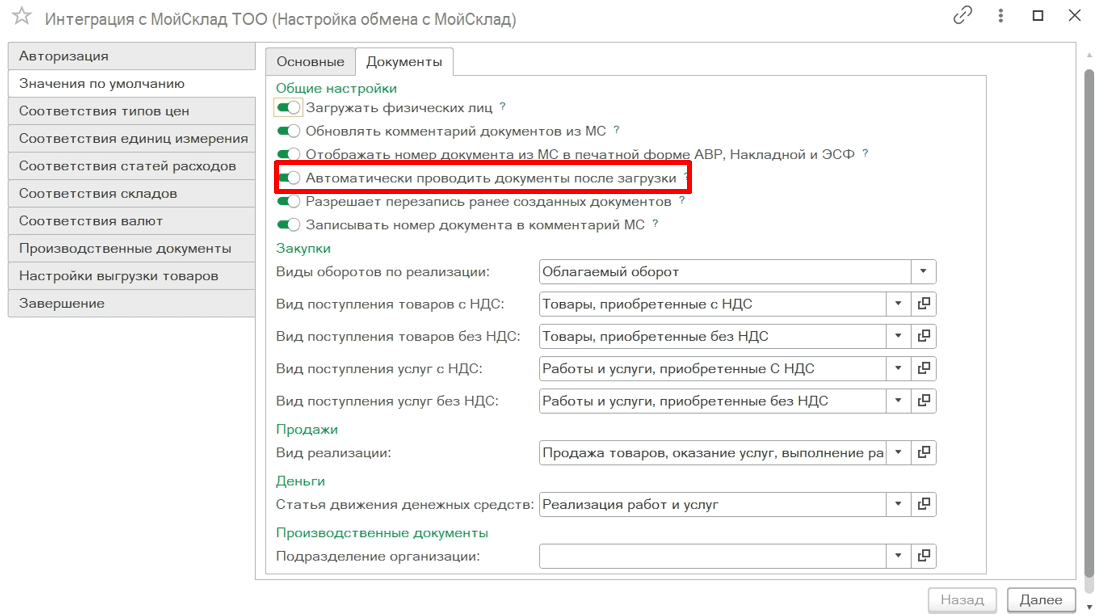Expand Виды оборотов по реализации dropdown

(x=923, y=272)
